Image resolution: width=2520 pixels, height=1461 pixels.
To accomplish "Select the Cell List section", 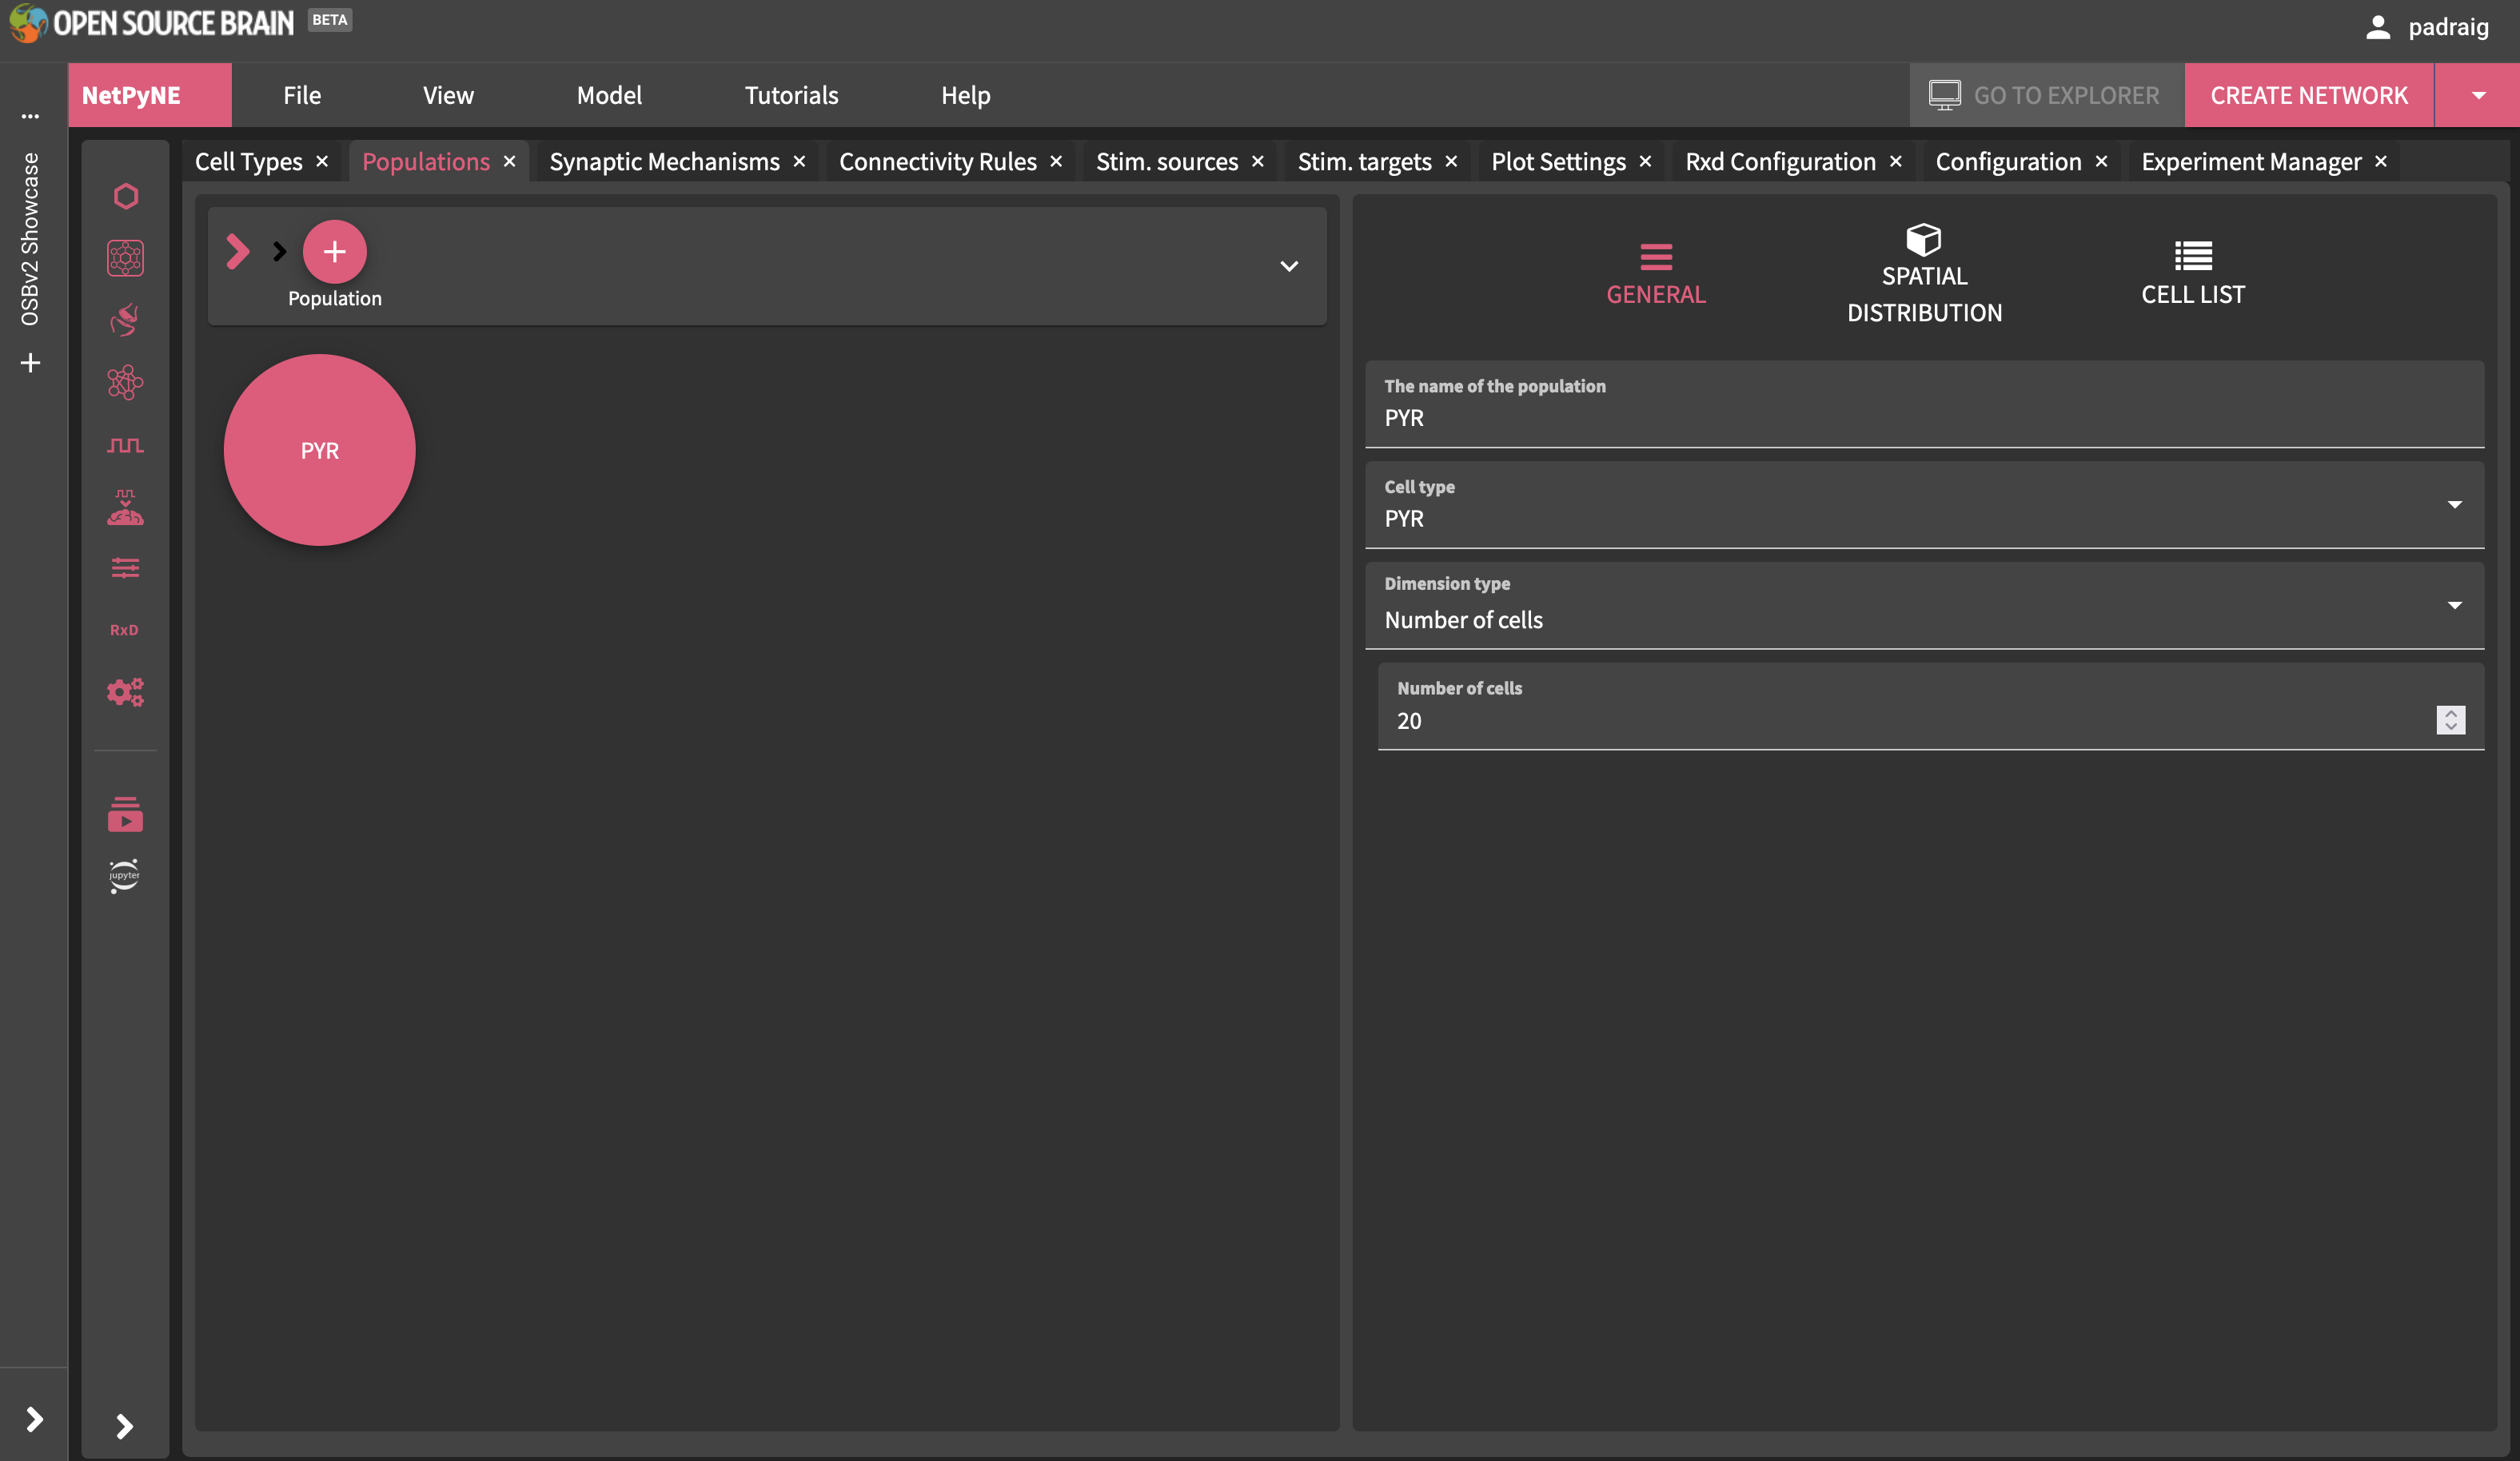I will (x=2193, y=274).
